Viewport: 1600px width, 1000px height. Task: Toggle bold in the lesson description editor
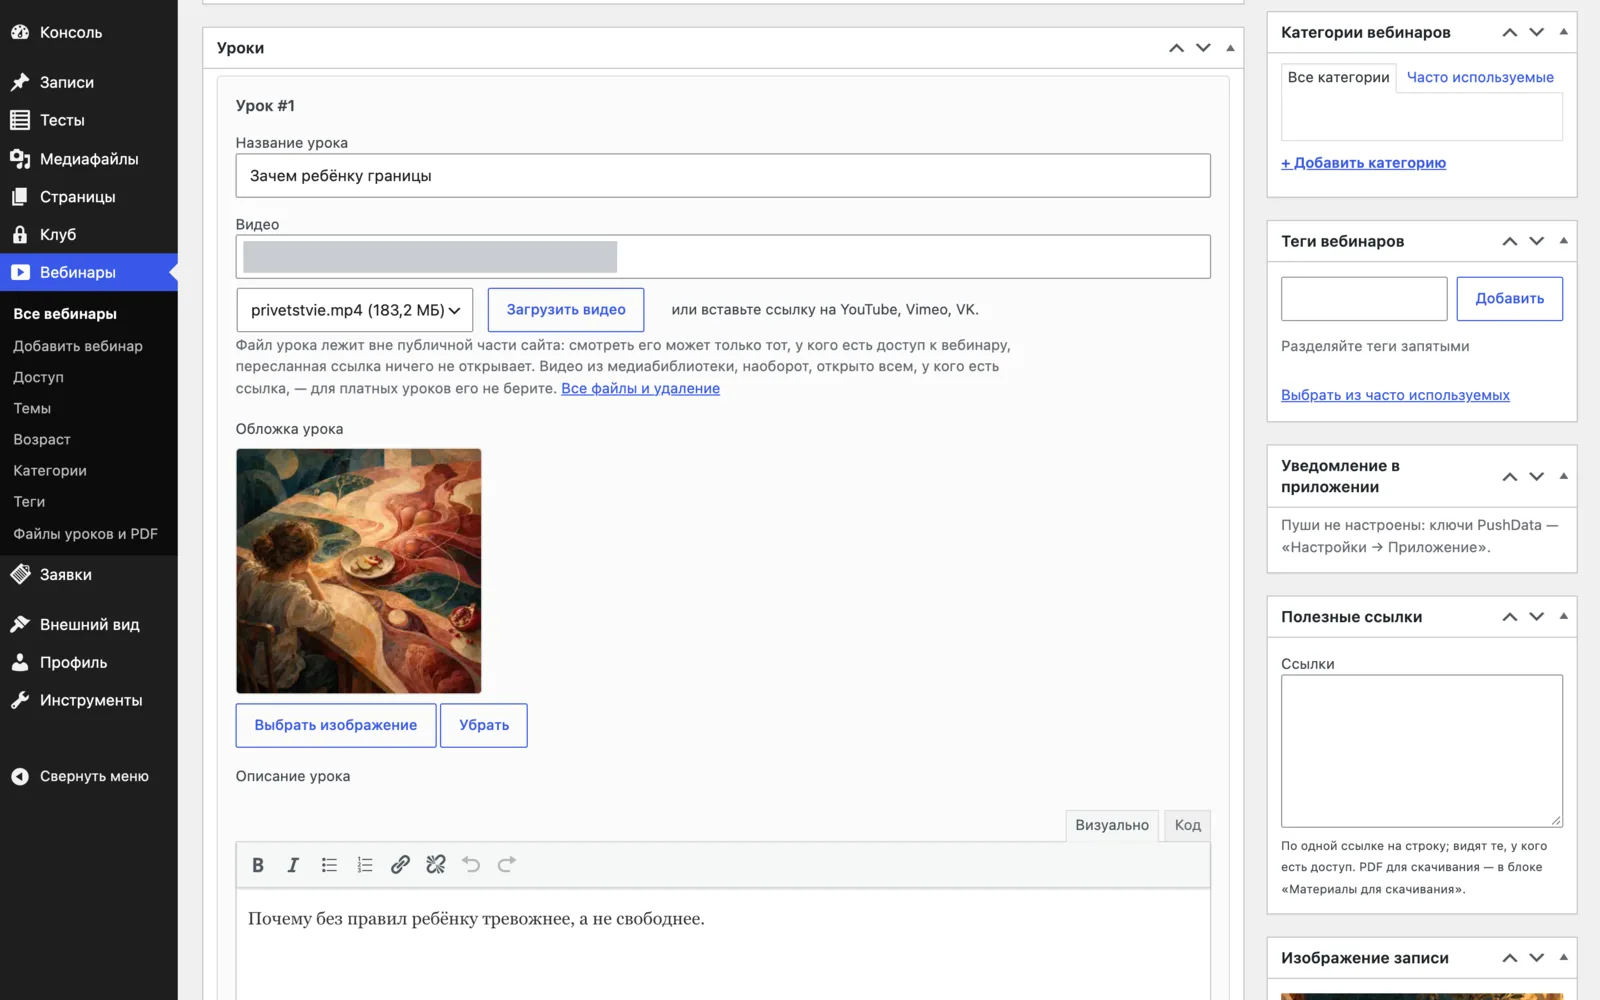point(258,865)
